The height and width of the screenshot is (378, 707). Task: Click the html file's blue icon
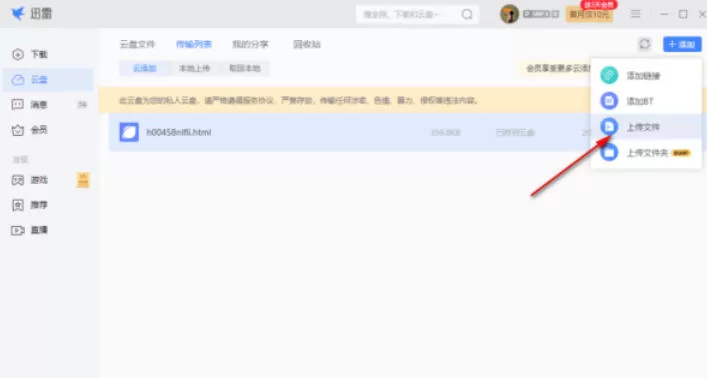129,132
